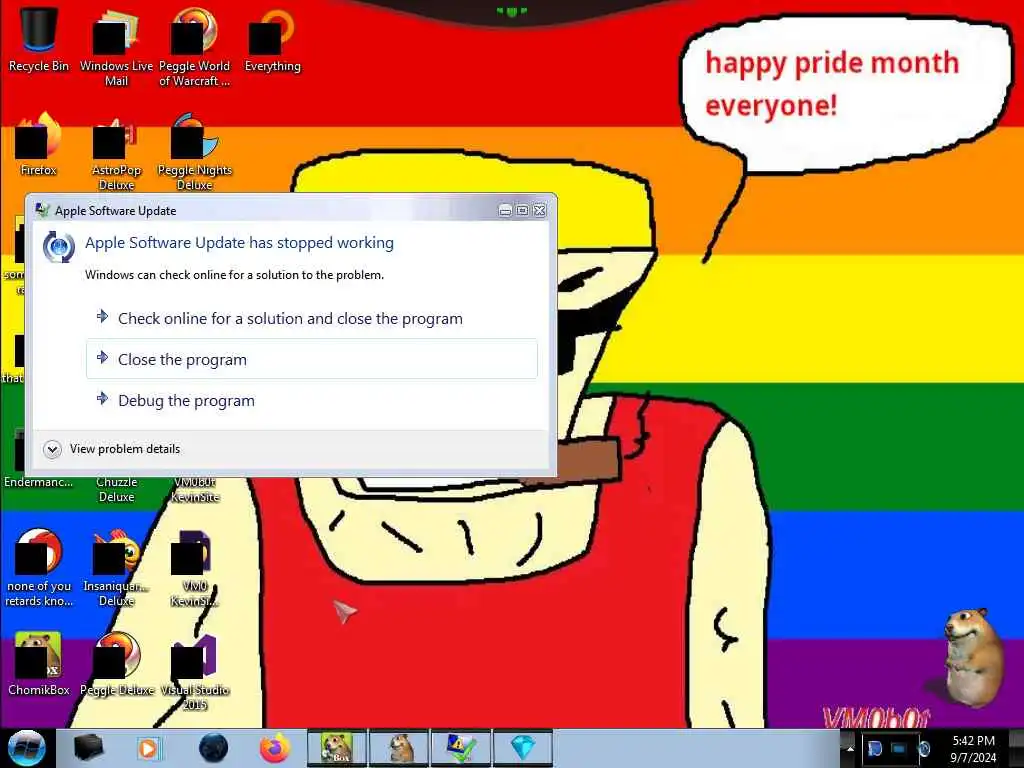Click the dark globe taskbar icon
The image size is (1024, 768).
(213, 748)
